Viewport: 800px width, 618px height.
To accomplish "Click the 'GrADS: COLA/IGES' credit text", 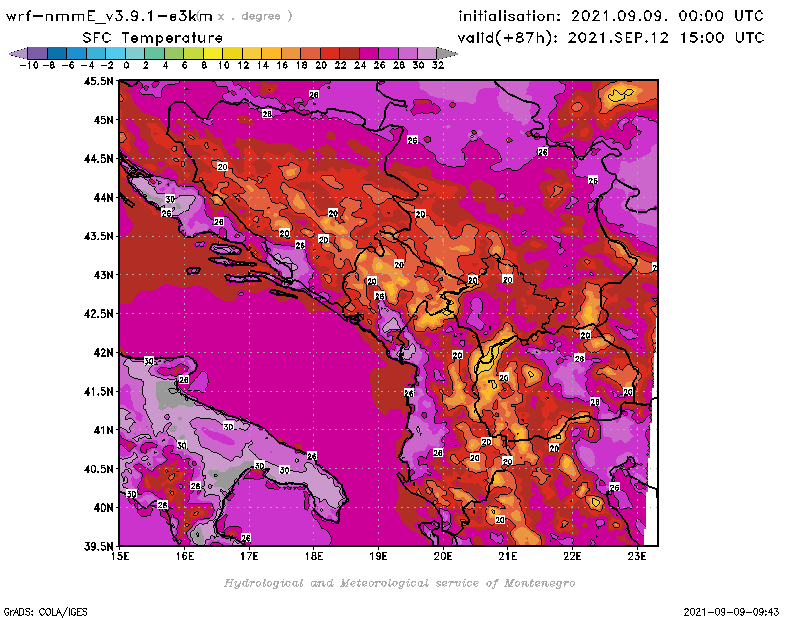I will 45,611.
